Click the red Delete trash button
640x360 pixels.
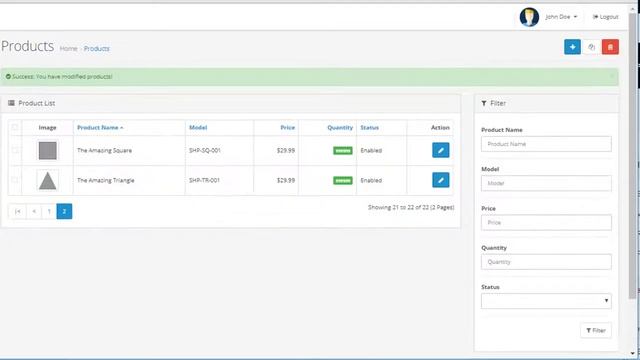coord(610,47)
